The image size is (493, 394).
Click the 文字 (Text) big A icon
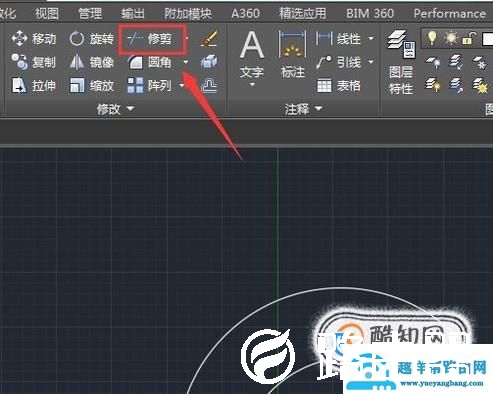click(x=252, y=45)
